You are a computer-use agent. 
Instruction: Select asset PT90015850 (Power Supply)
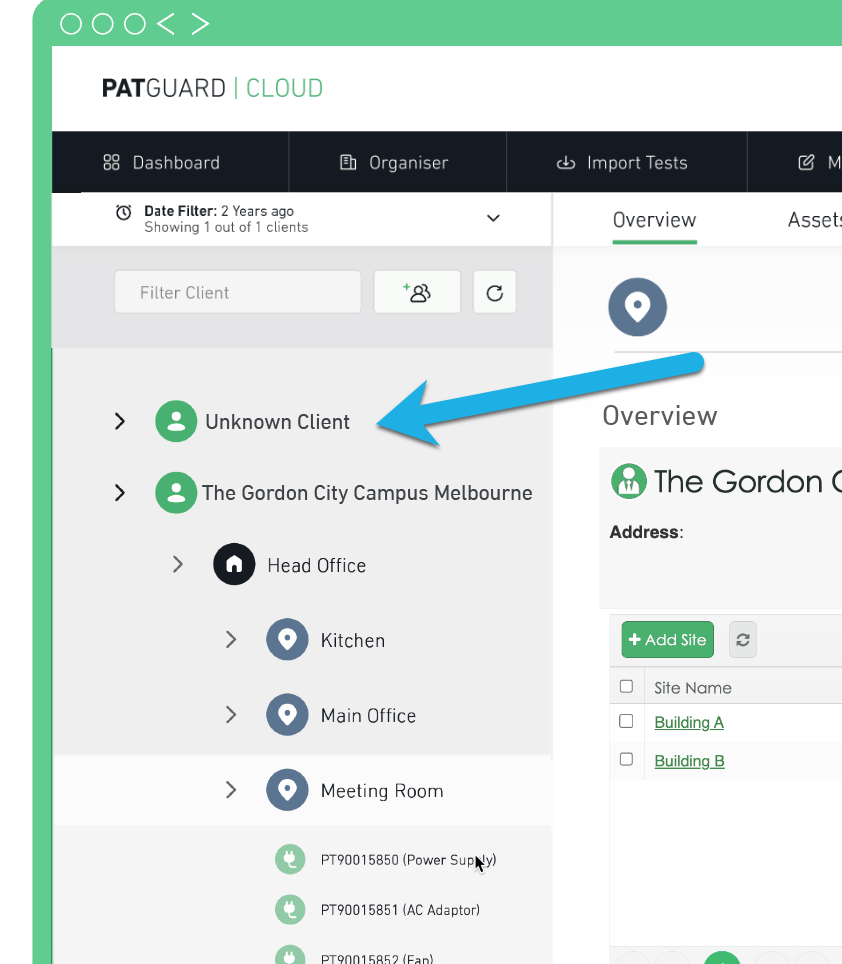coord(408,860)
